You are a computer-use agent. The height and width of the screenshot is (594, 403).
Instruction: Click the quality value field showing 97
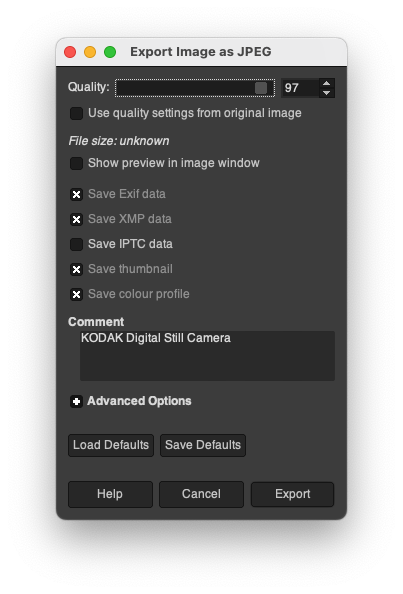pos(300,88)
